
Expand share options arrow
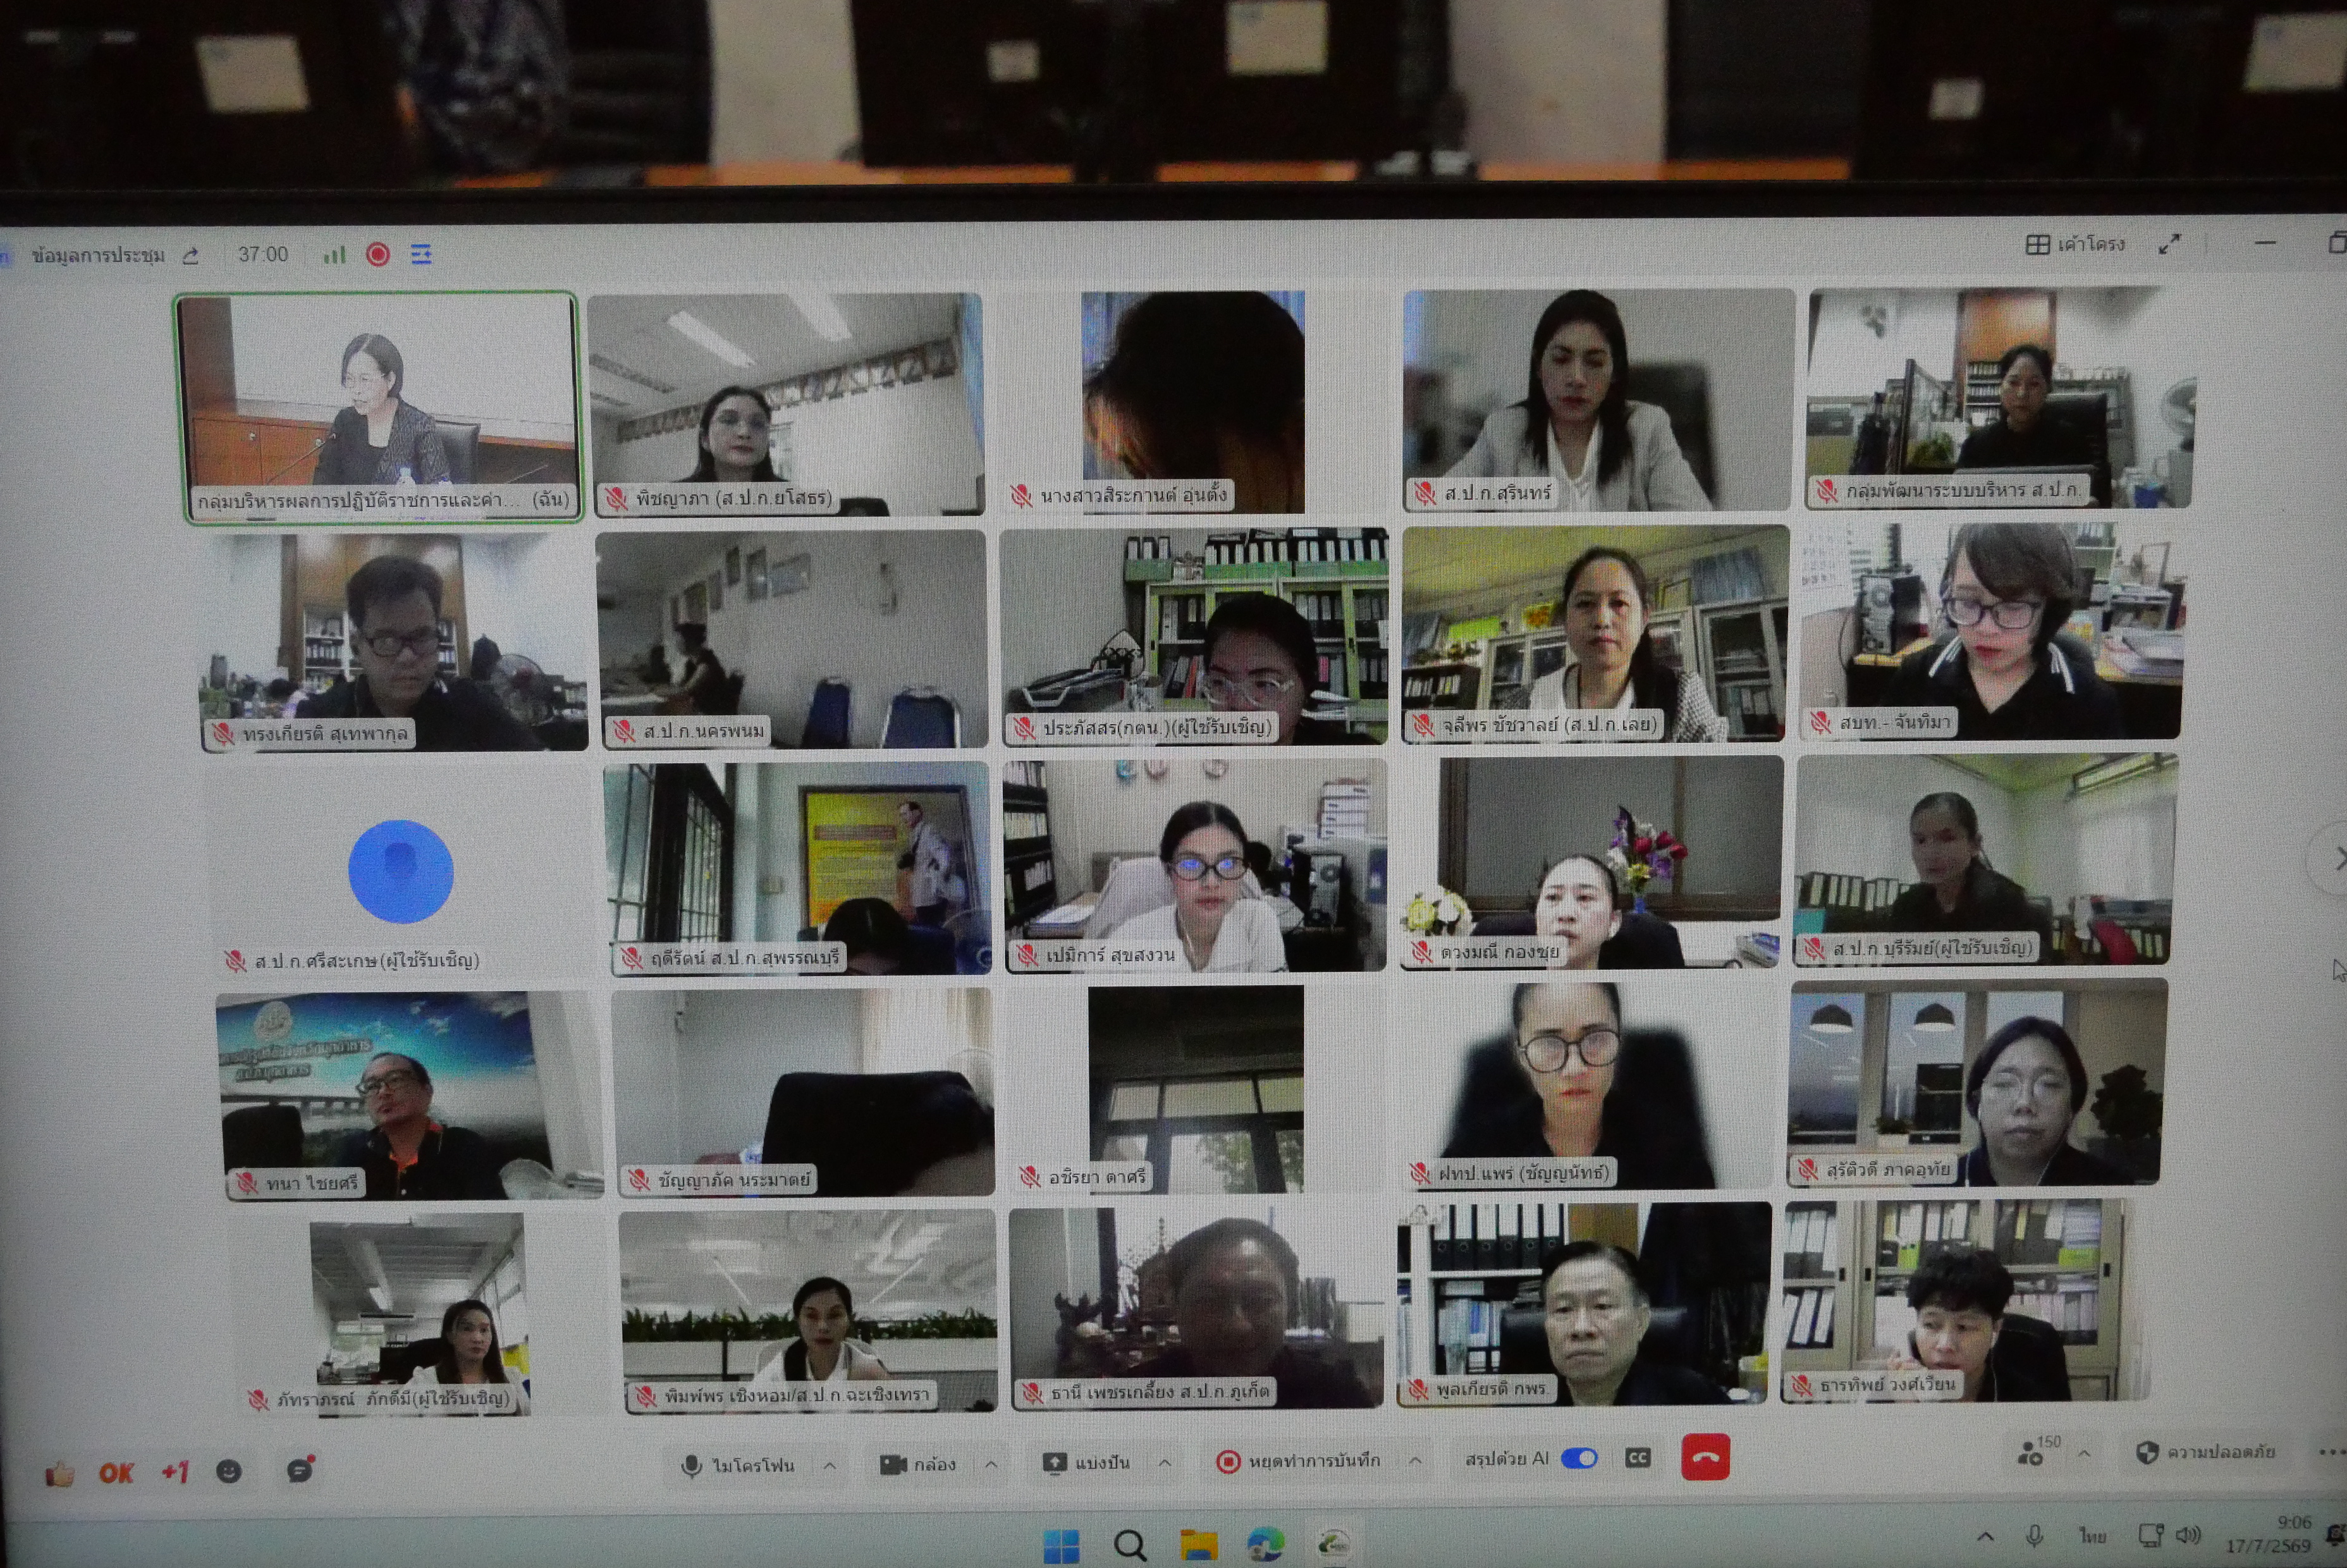tap(1165, 1462)
